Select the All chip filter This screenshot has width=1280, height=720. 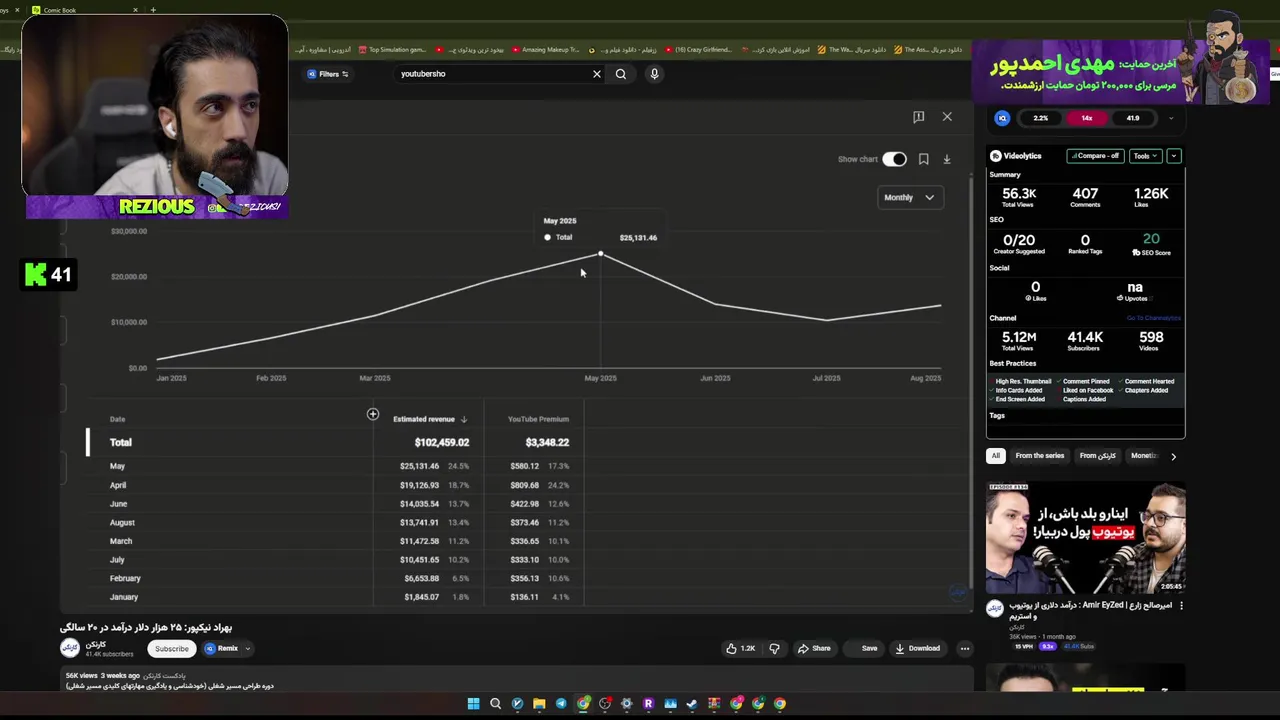995,456
